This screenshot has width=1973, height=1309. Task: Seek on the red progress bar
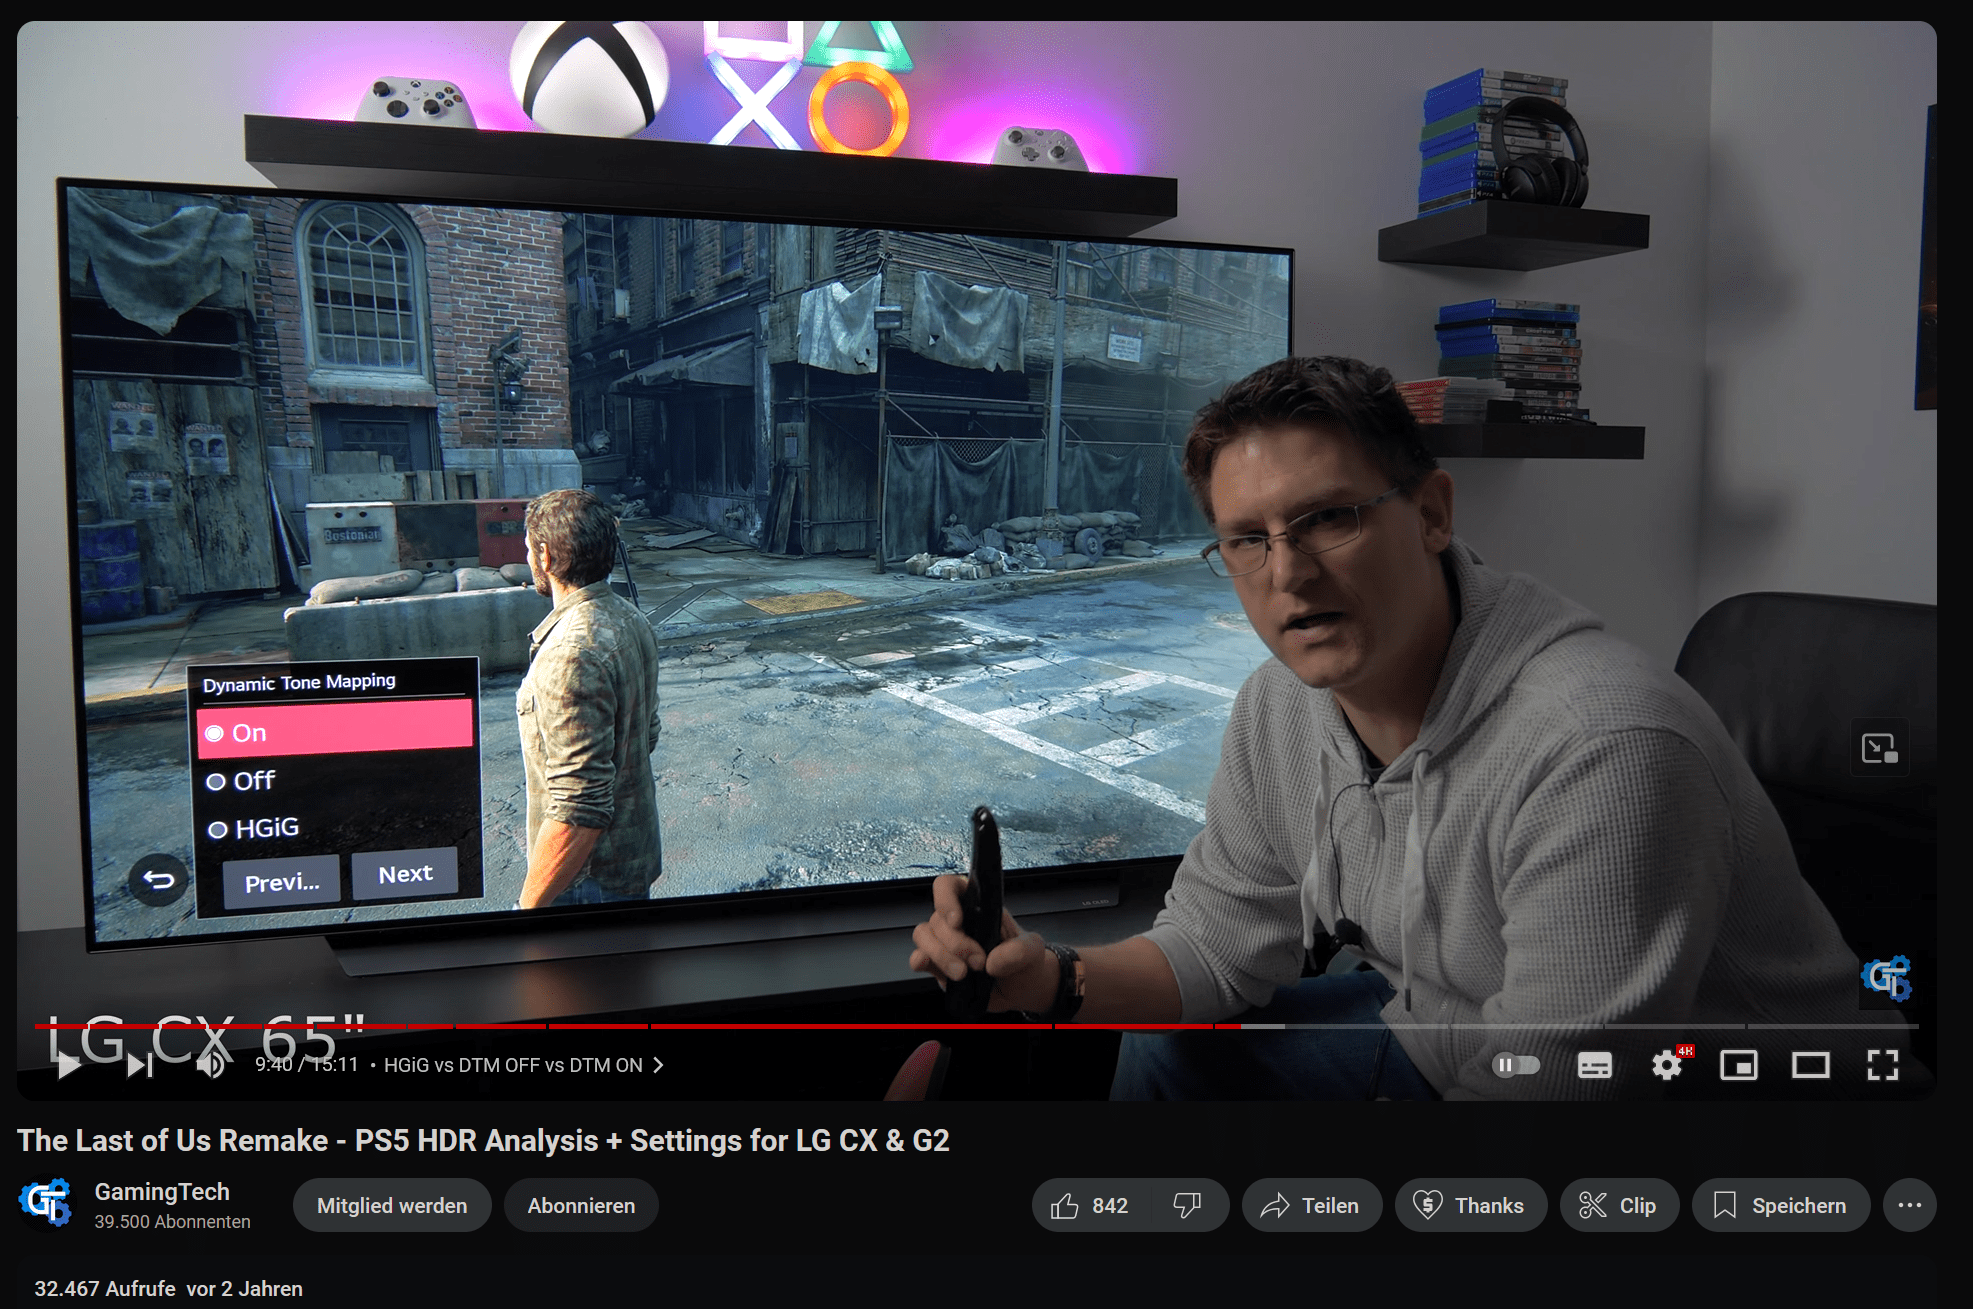800,1027
